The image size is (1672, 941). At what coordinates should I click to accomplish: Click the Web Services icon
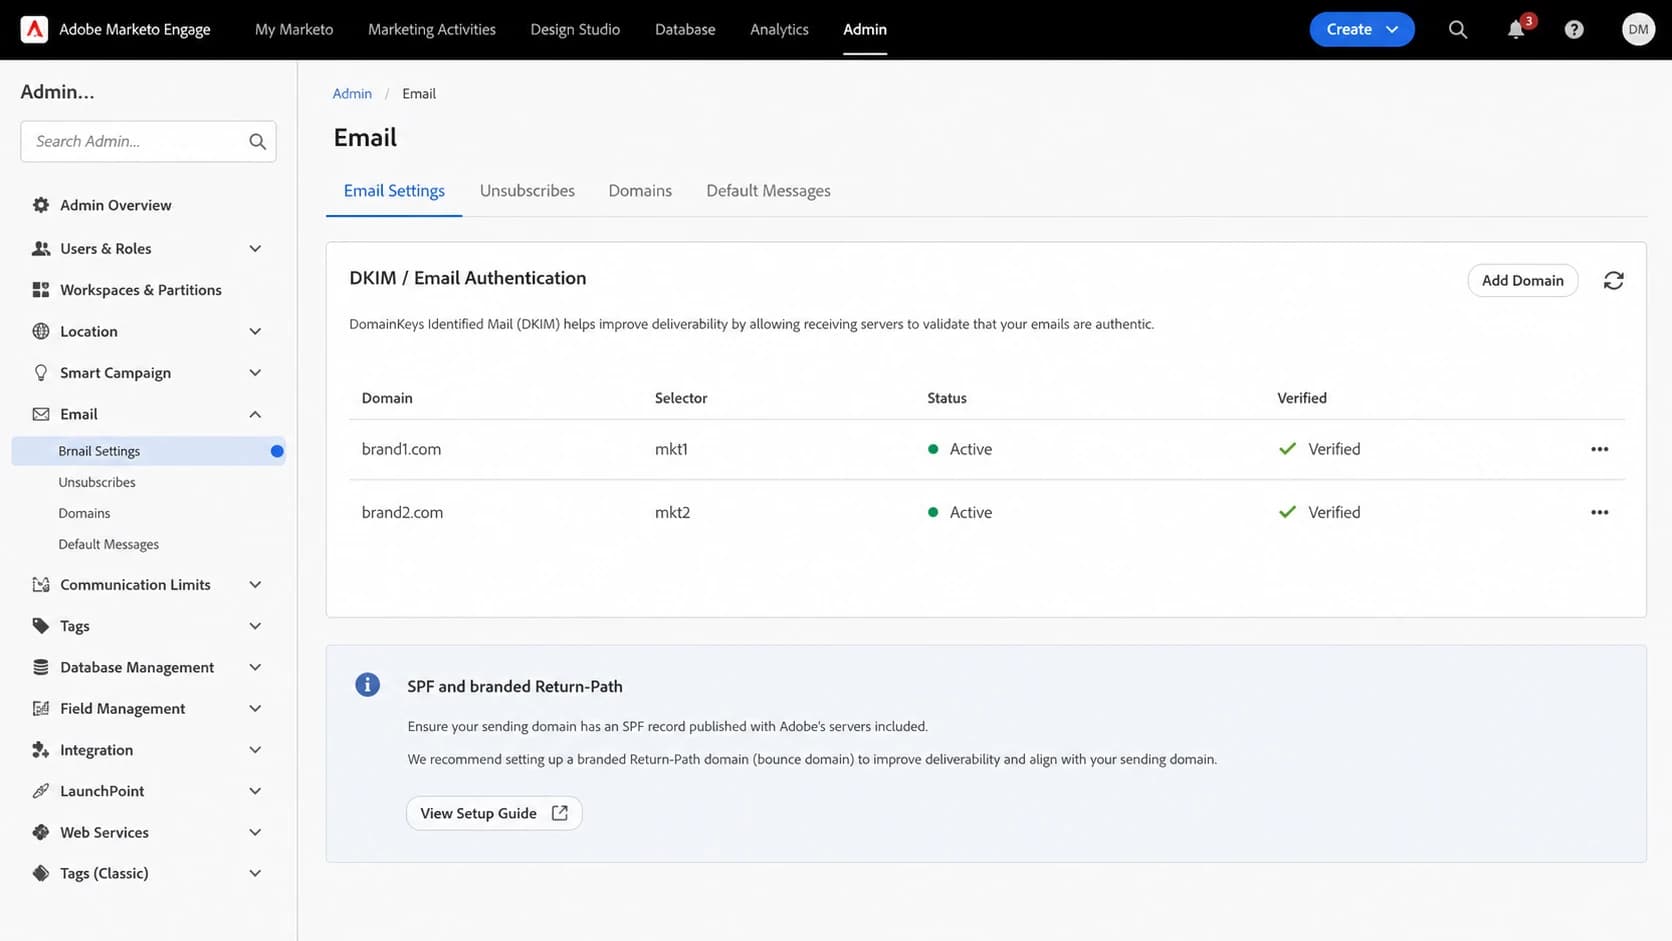(x=41, y=832)
